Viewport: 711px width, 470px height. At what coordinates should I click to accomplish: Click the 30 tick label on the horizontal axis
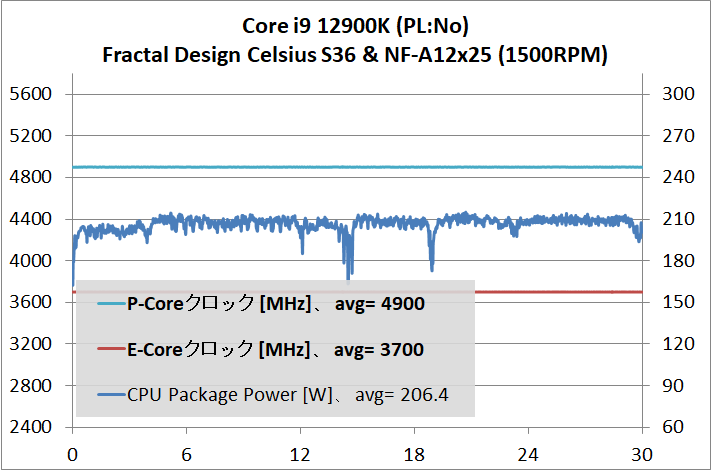(642, 451)
